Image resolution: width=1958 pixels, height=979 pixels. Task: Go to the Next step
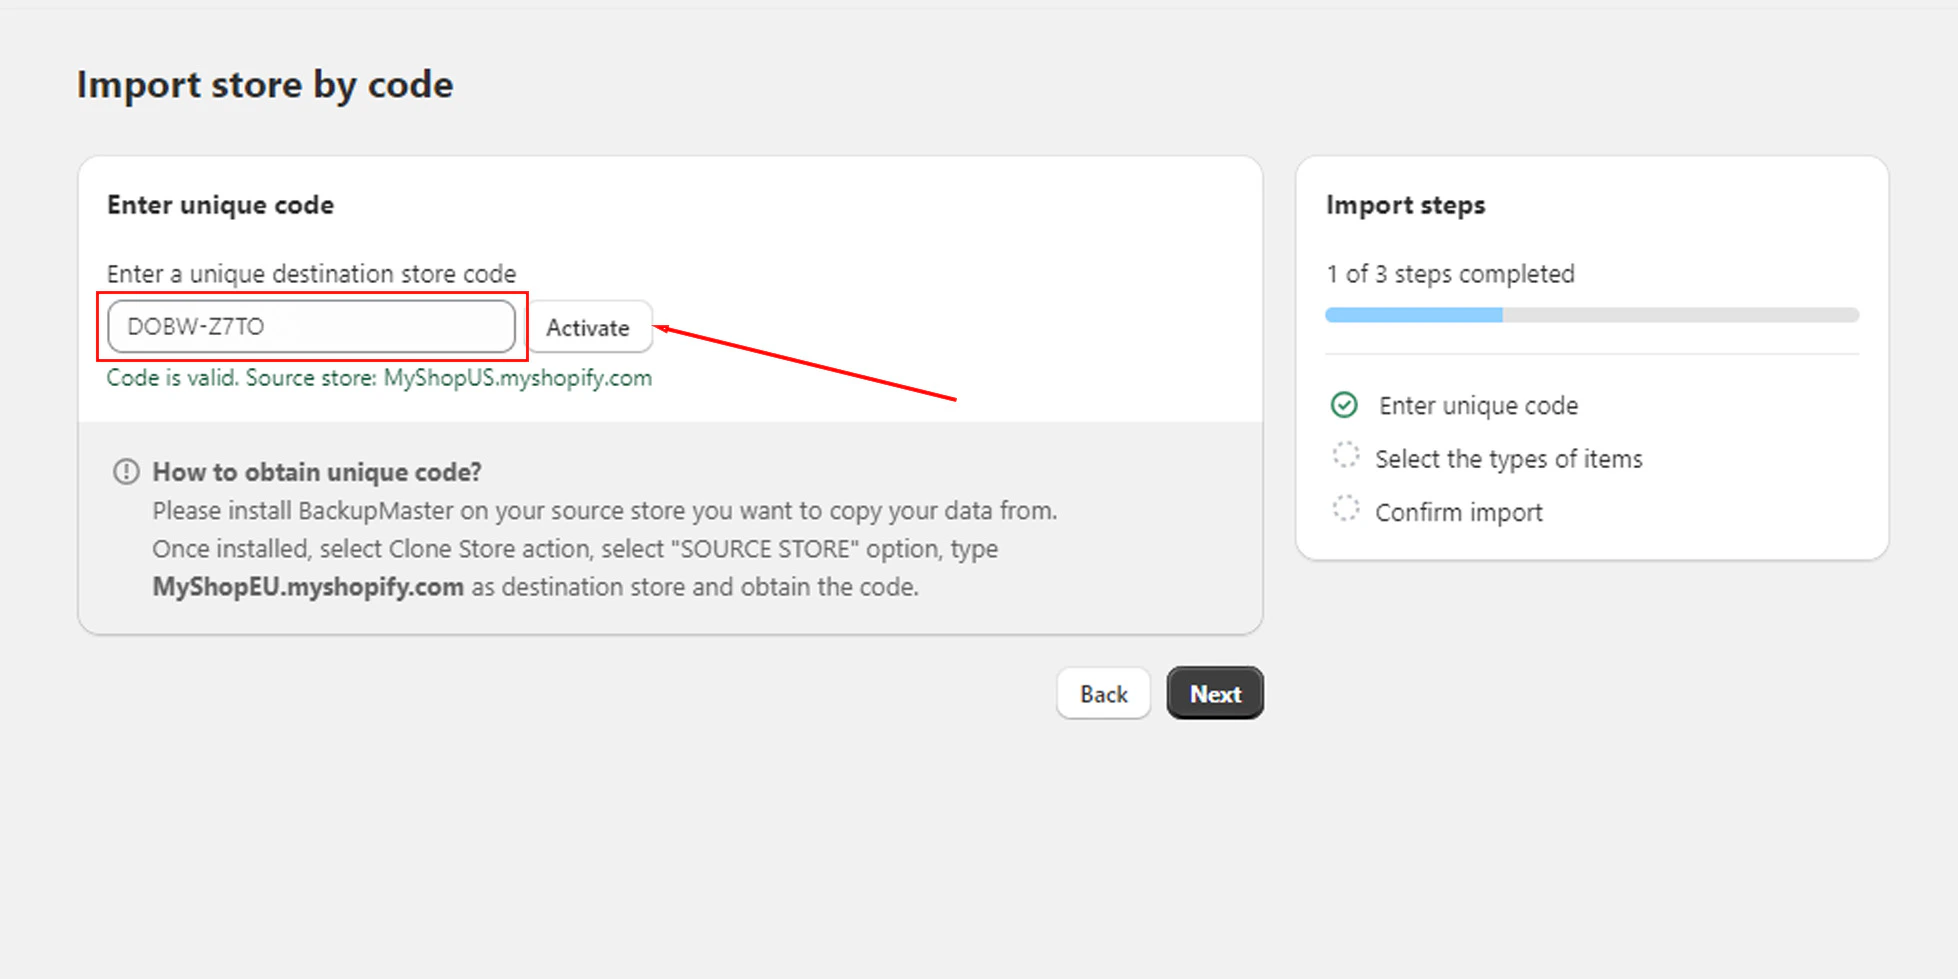[1215, 693]
